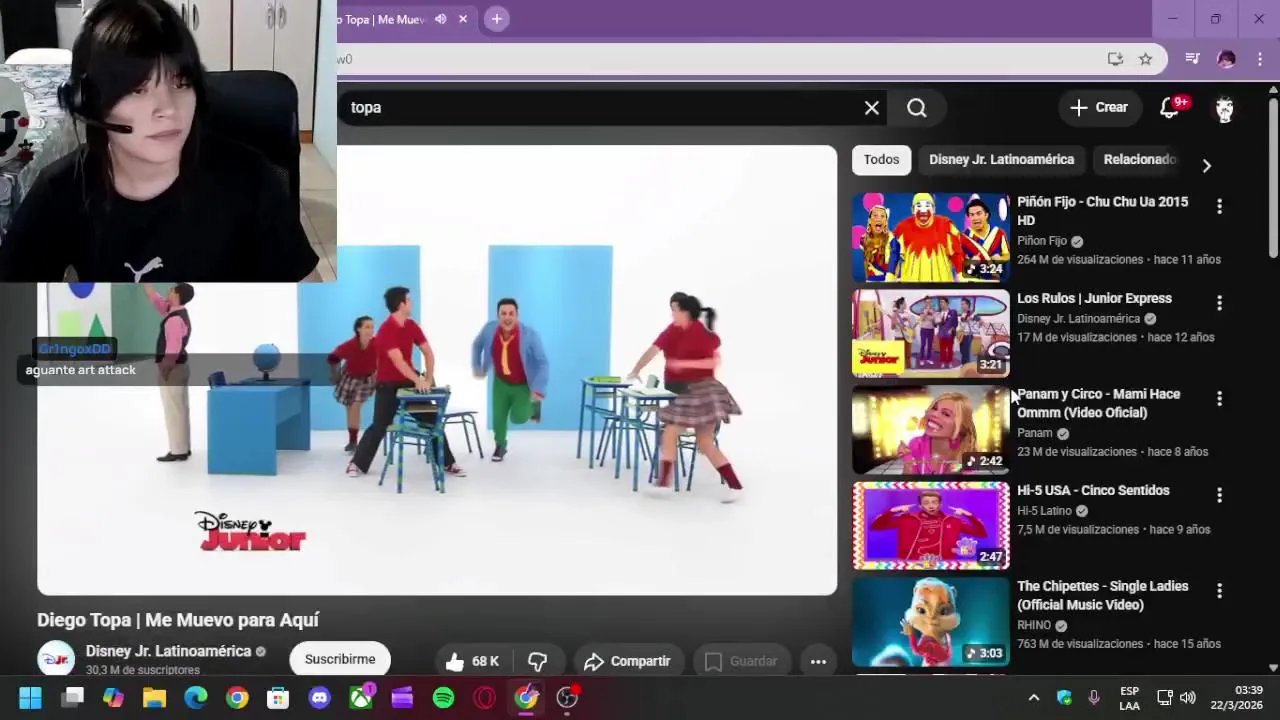Open The Chipettes Single Ladies thumbnail

pyautogui.click(x=931, y=621)
